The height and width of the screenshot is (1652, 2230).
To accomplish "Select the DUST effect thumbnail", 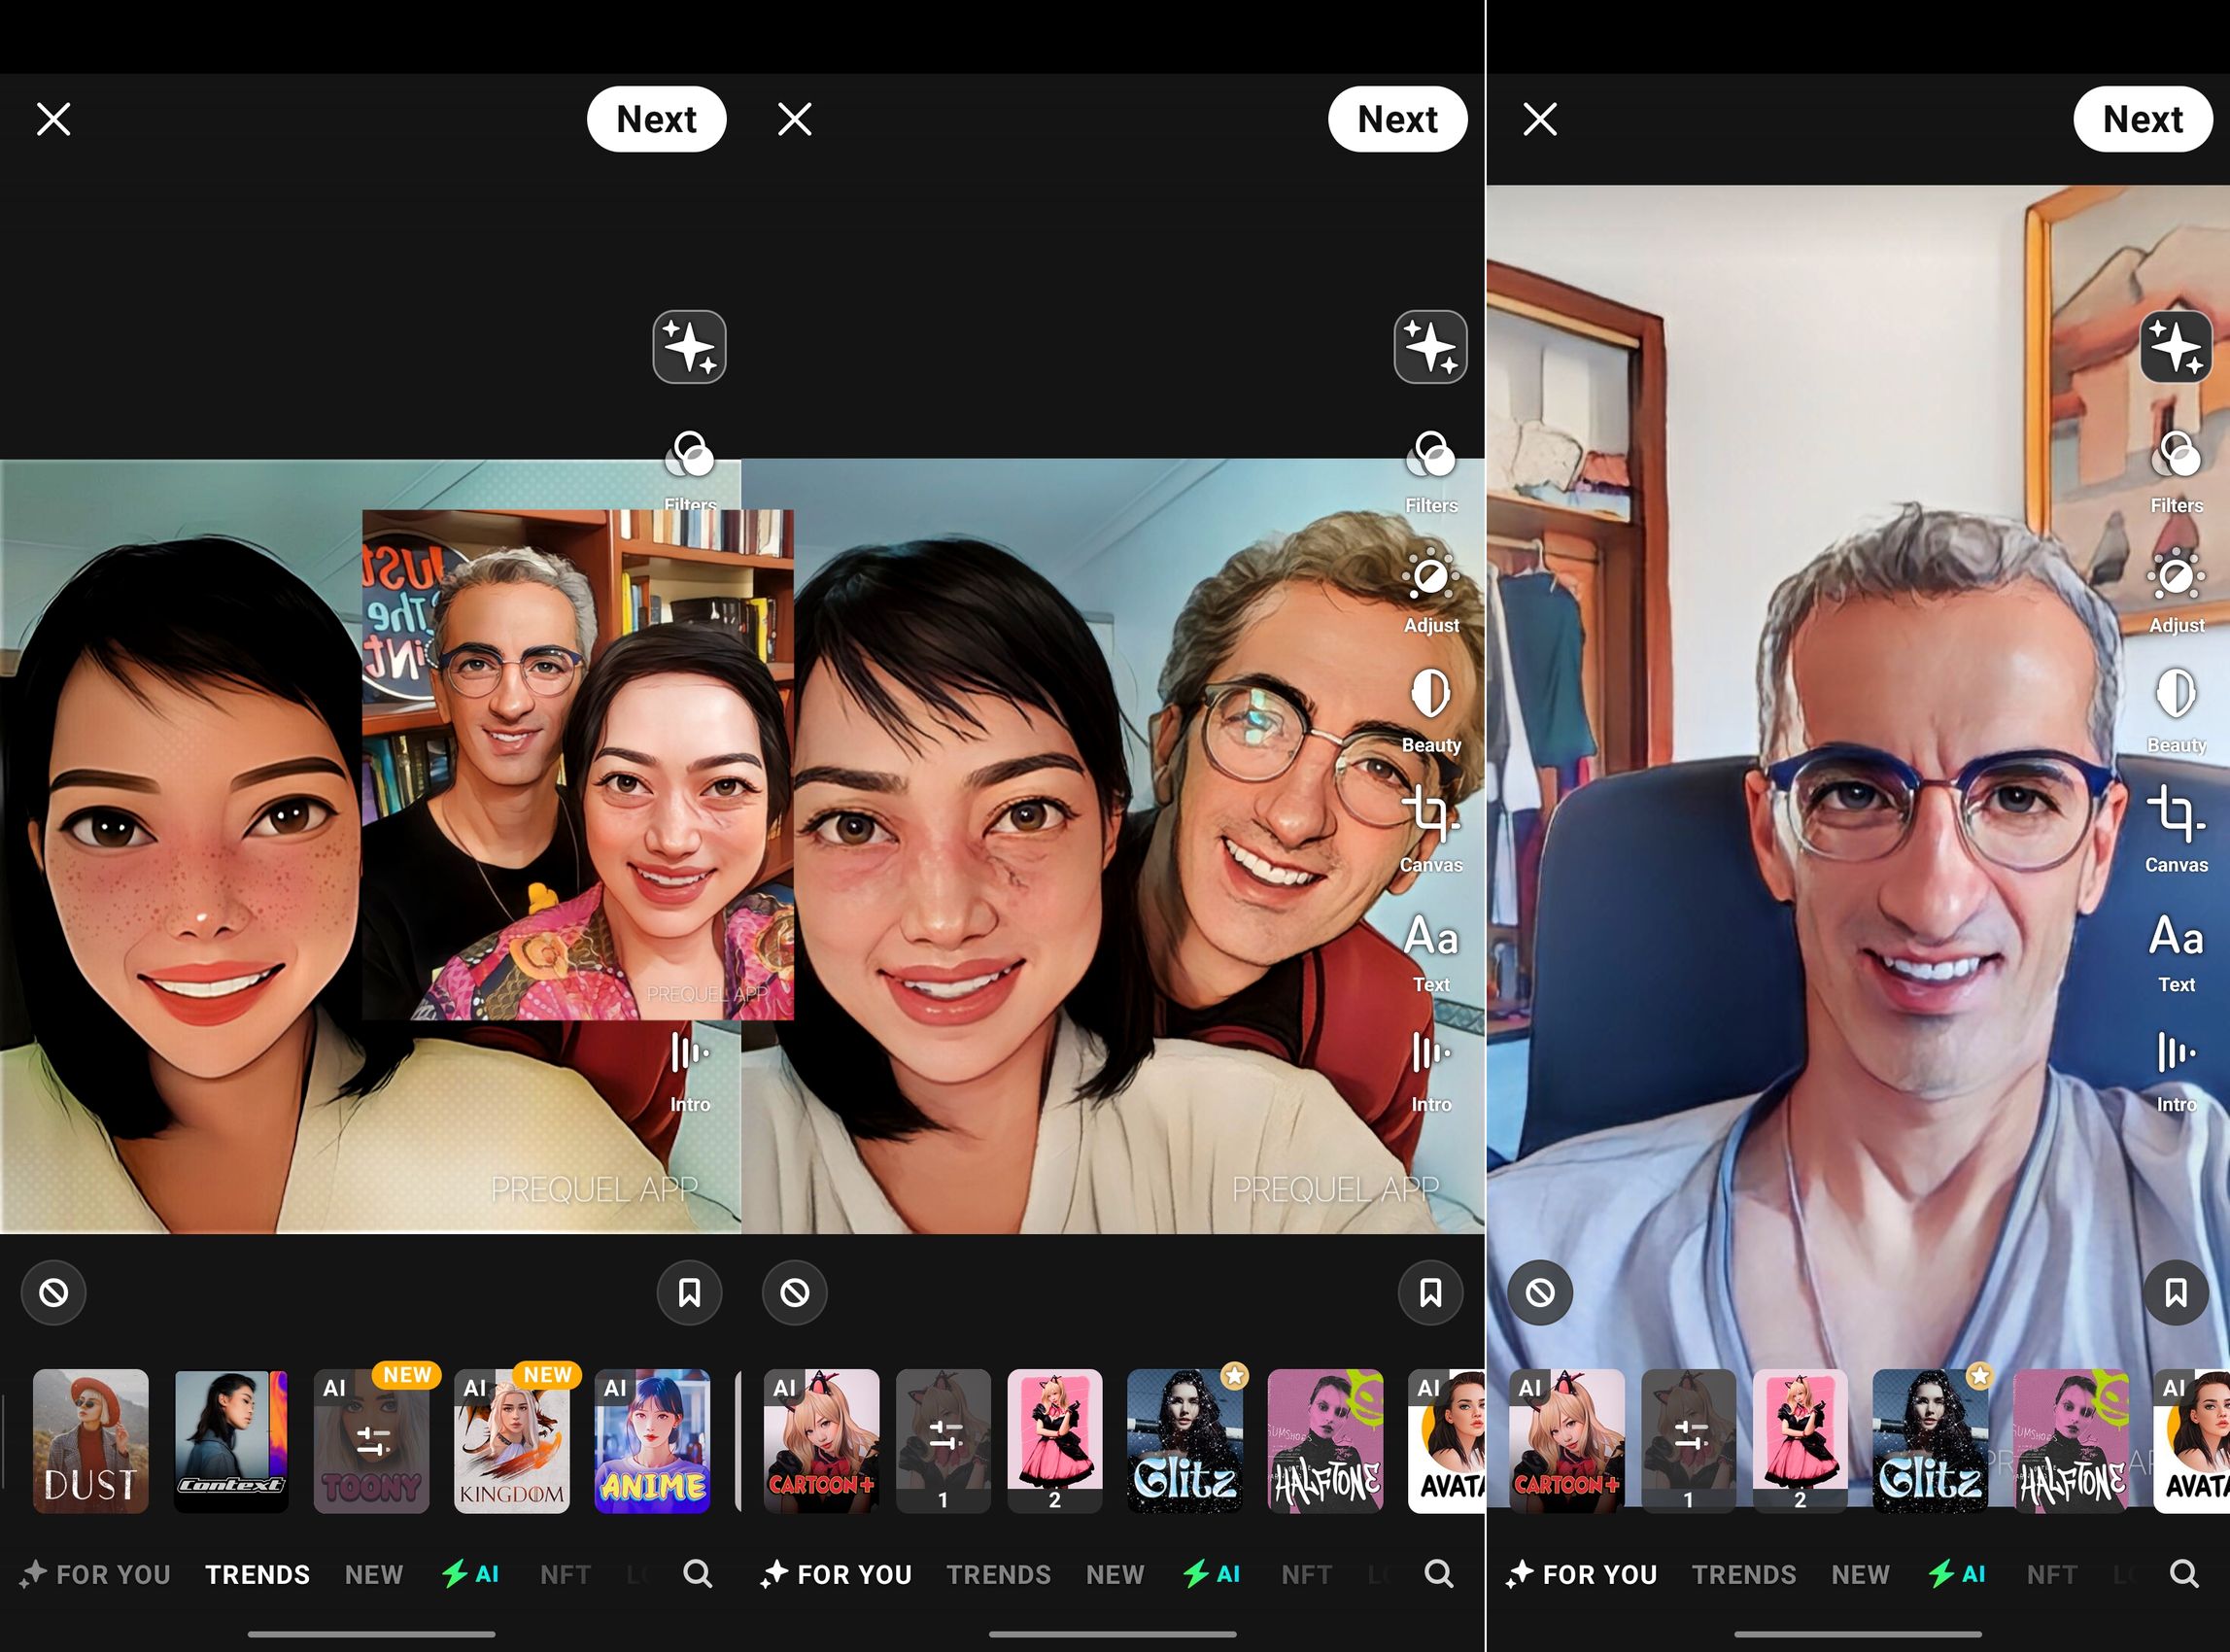I will click(x=91, y=1440).
